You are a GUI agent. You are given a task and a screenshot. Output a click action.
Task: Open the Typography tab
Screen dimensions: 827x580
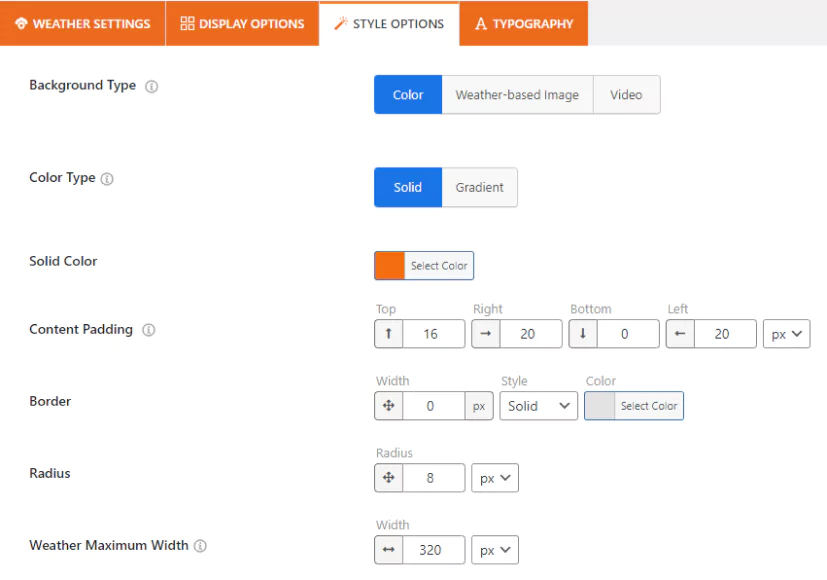524,24
